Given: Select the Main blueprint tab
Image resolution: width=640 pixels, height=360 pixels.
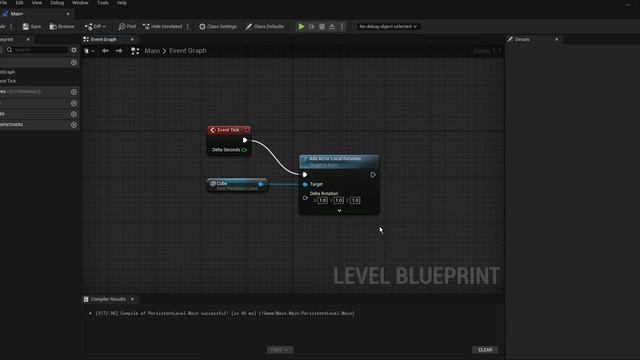Looking at the screenshot, I should point(35,13).
